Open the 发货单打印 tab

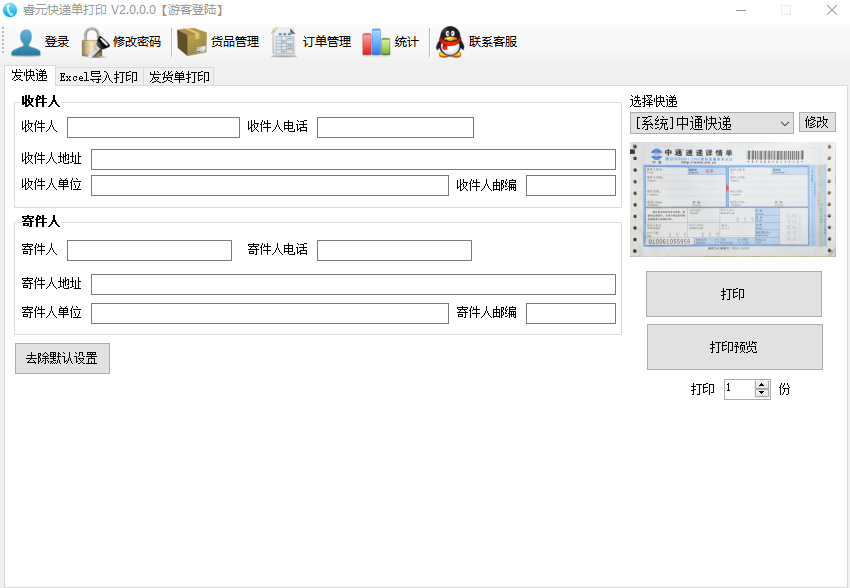(x=178, y=75)
